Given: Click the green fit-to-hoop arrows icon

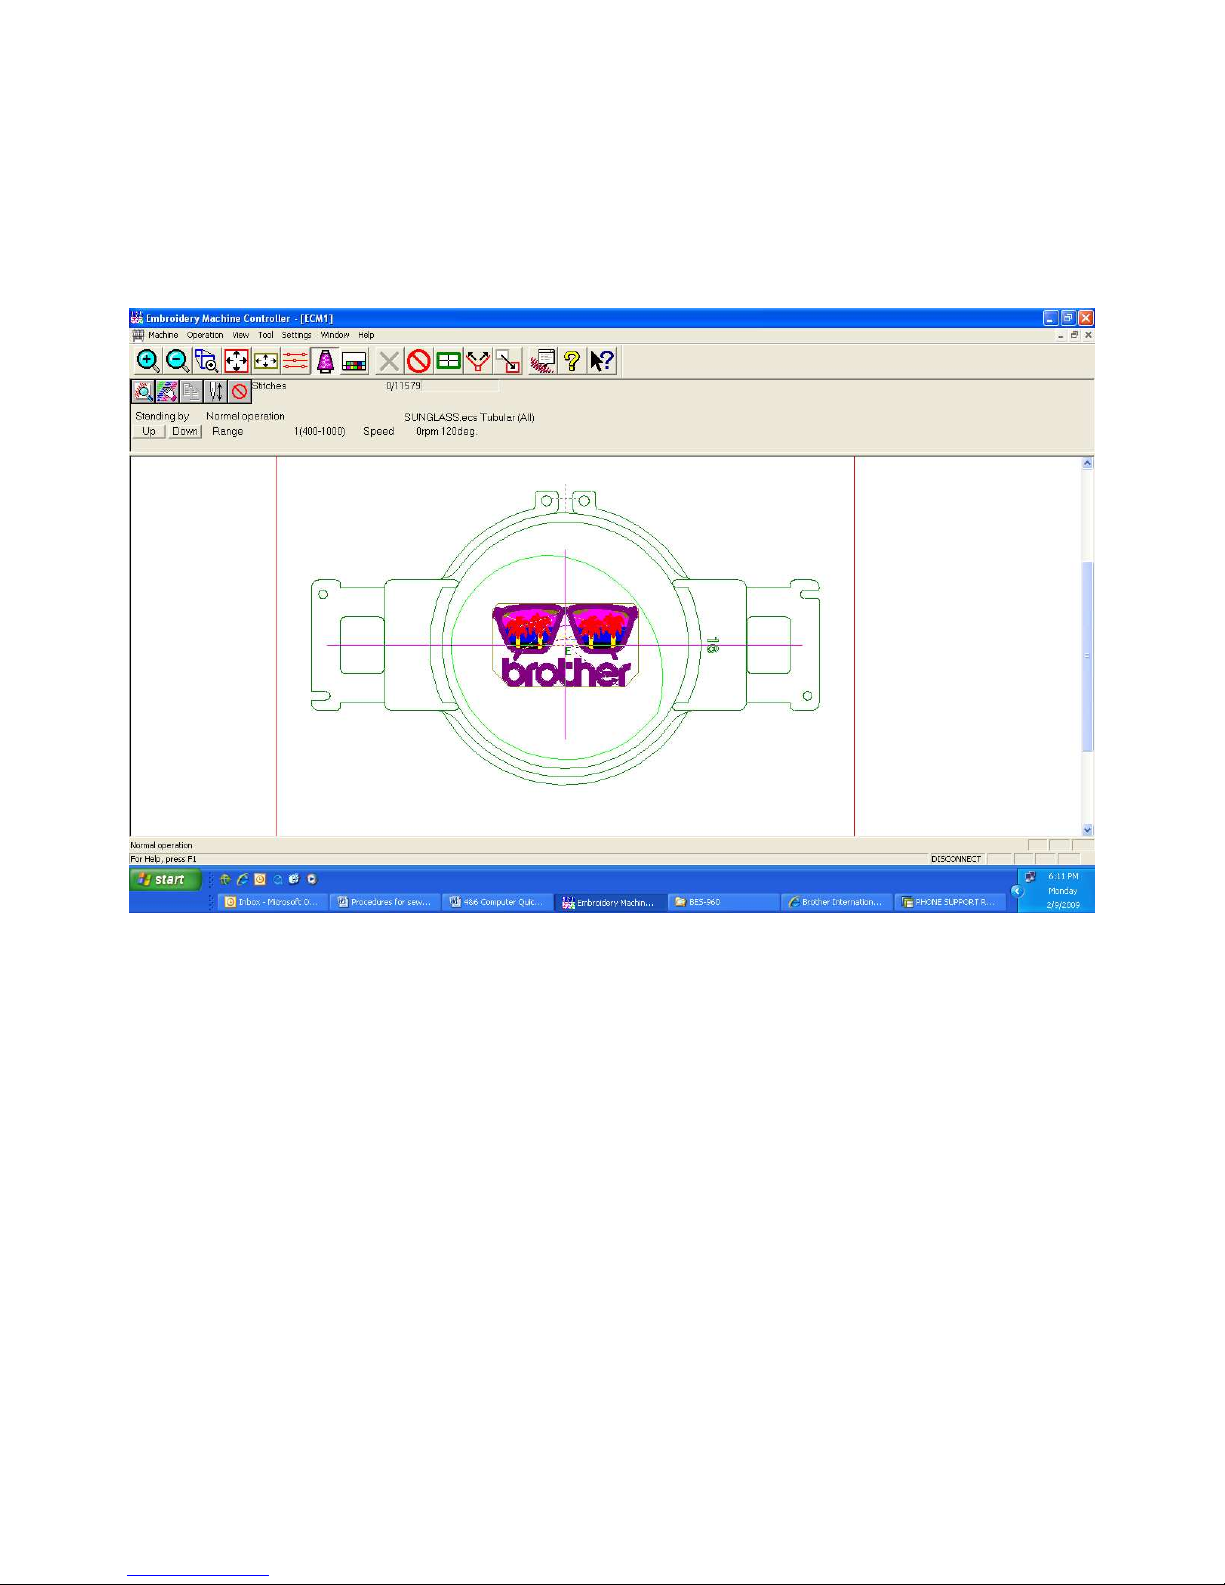Looking at the screenshot, I should tap(265, 361).
